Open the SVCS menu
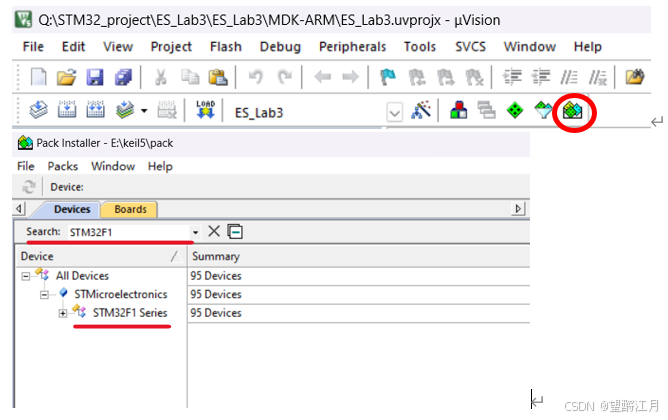This screenshot has width=668, height=420. (x=470, y=46)
